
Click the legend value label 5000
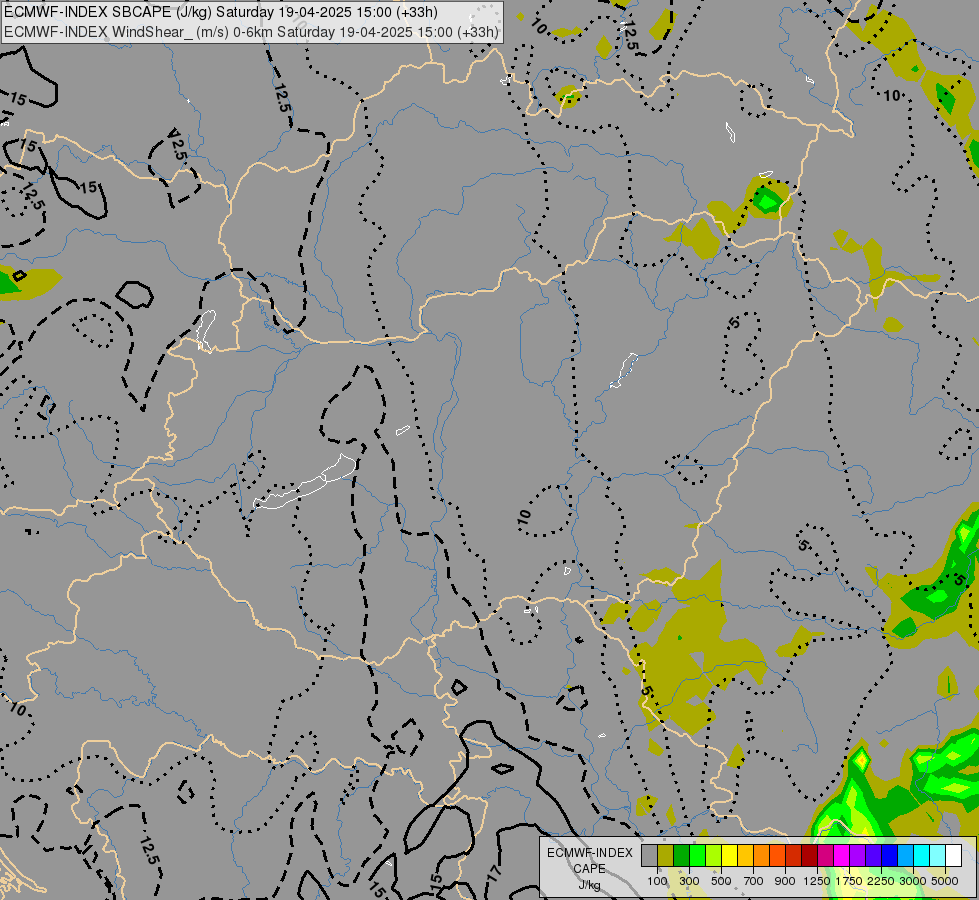coord(945,881)
